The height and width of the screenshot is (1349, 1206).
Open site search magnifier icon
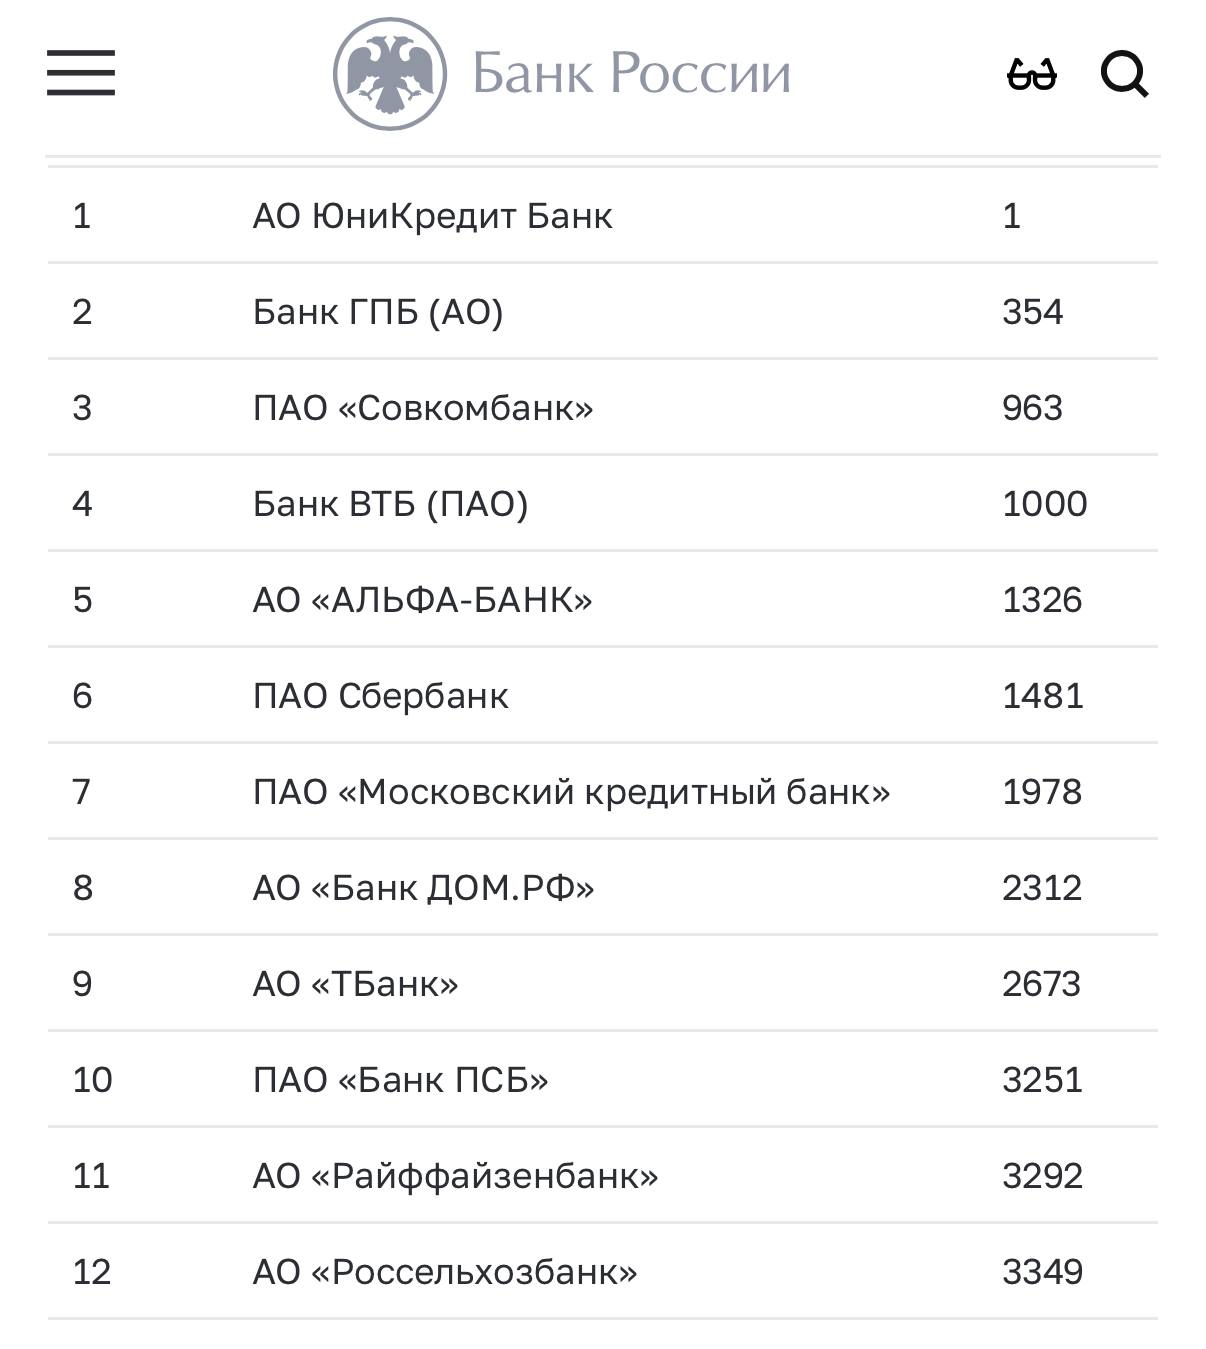click(1124, 74)
